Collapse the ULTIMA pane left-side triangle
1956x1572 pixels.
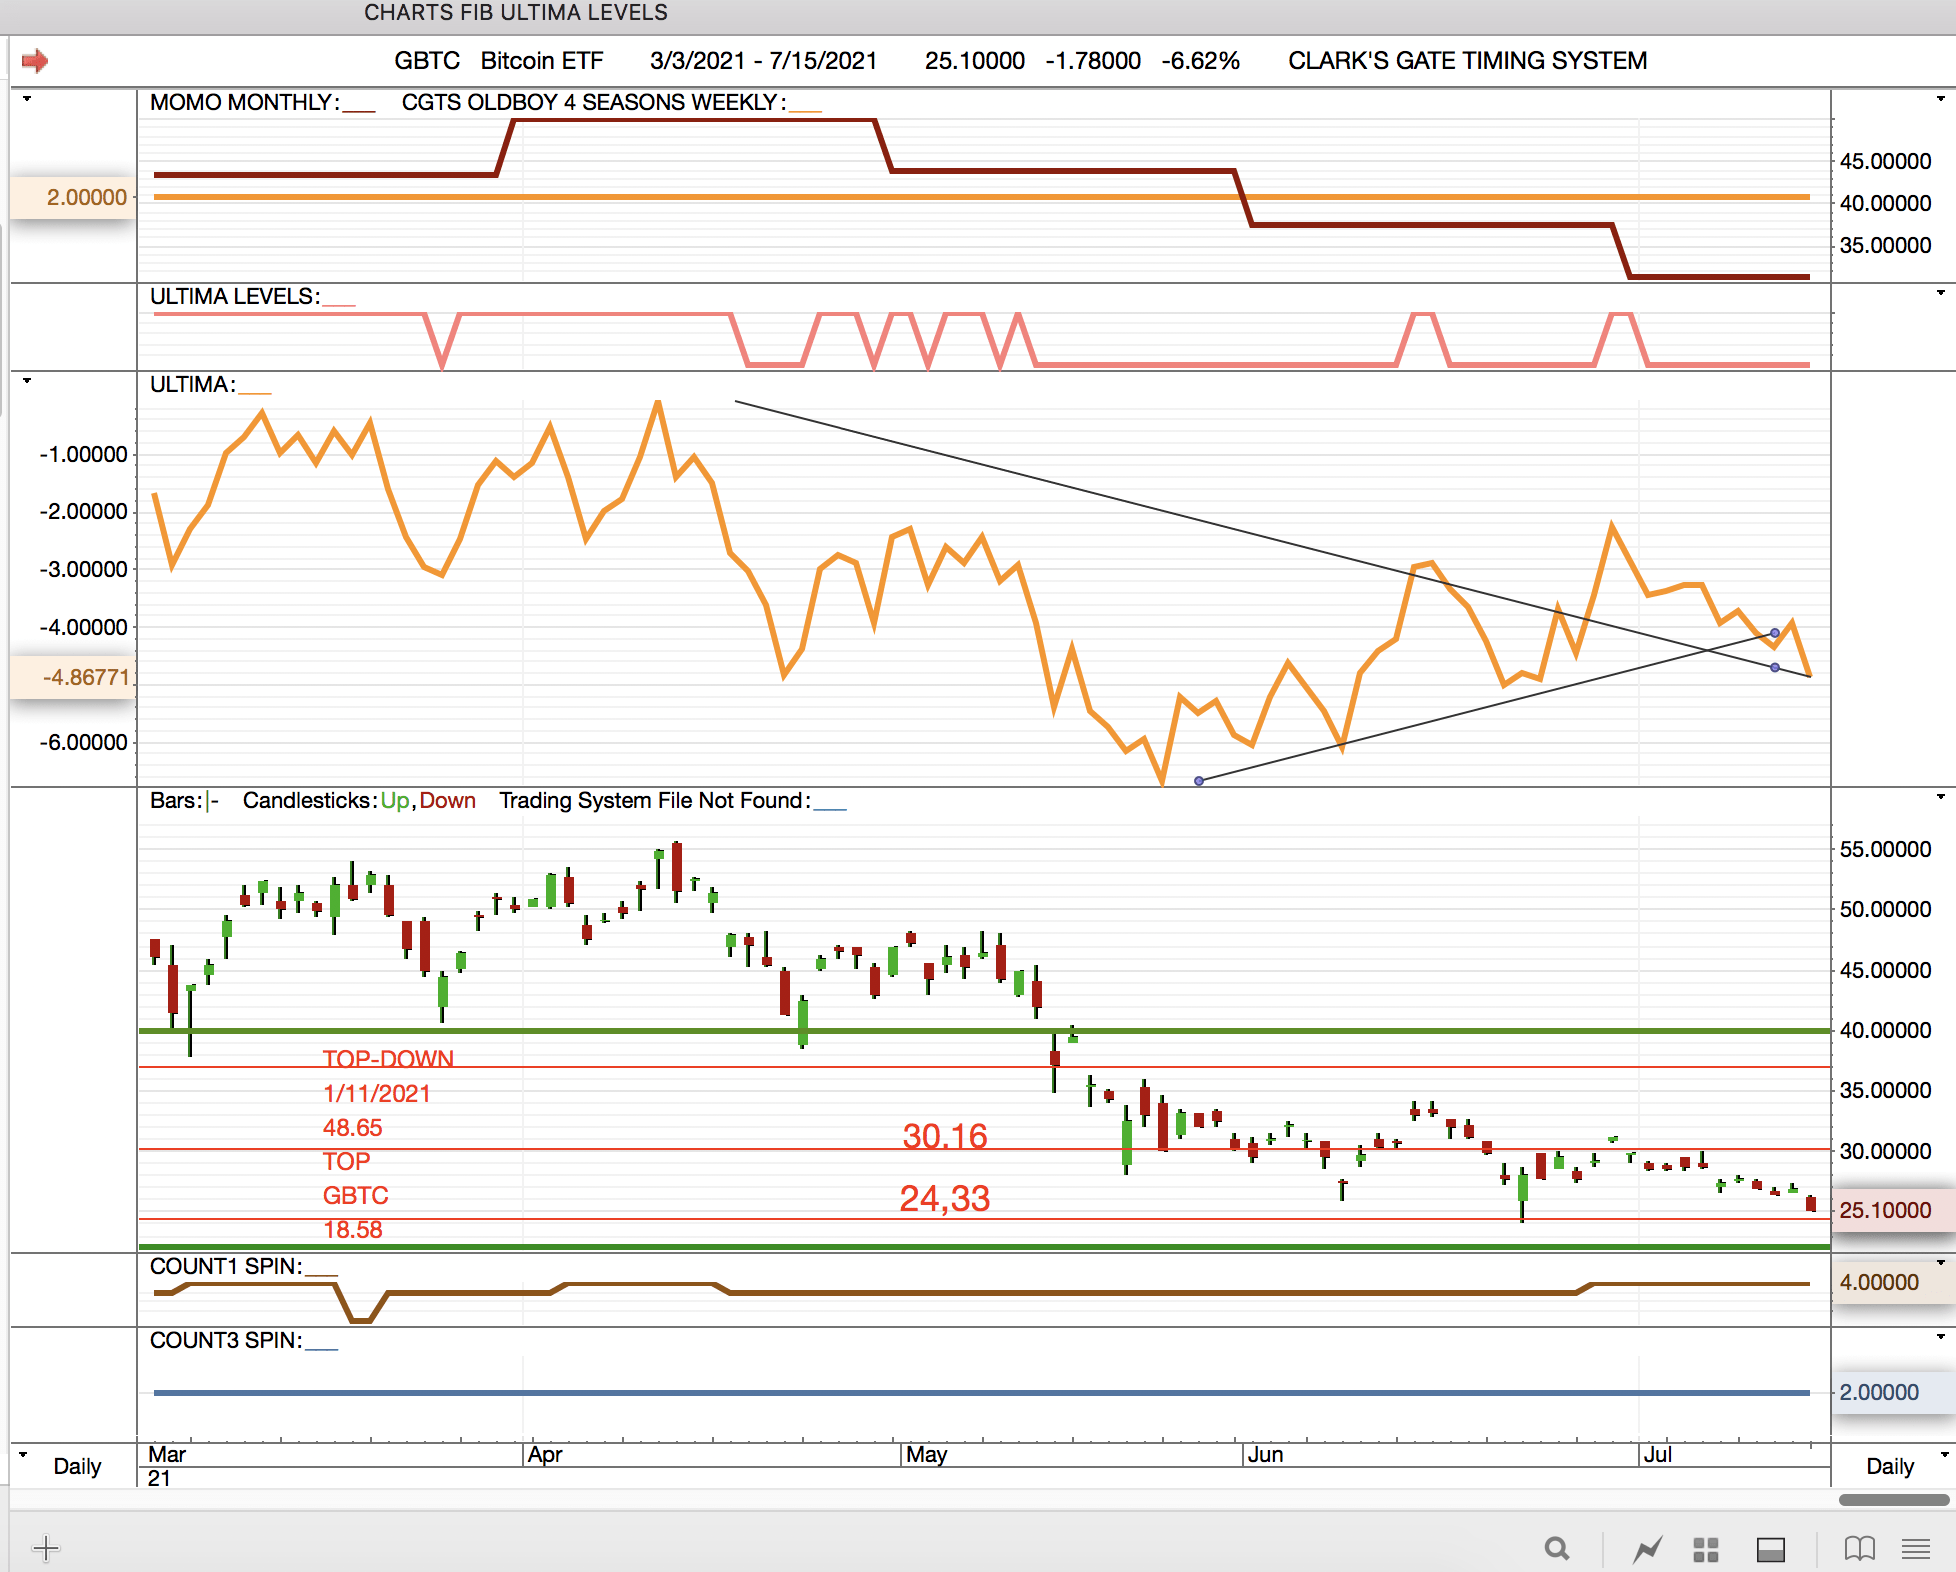27,381
